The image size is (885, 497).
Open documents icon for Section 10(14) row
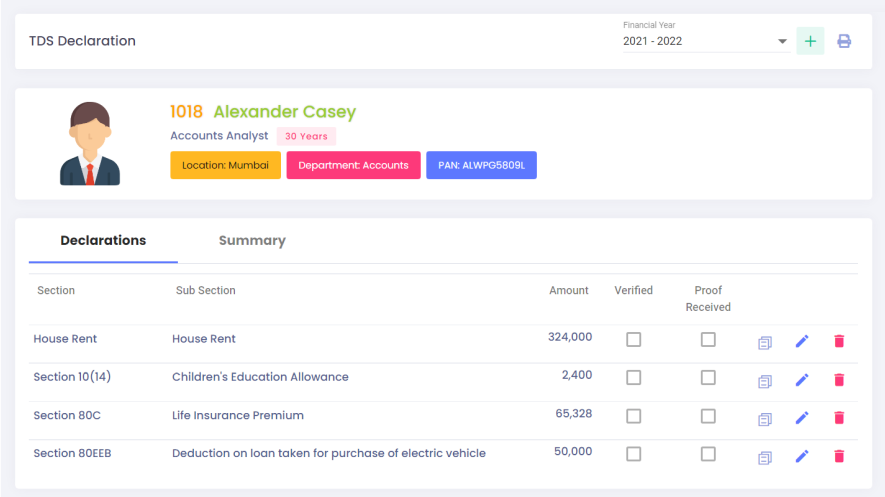pos(764,381)
